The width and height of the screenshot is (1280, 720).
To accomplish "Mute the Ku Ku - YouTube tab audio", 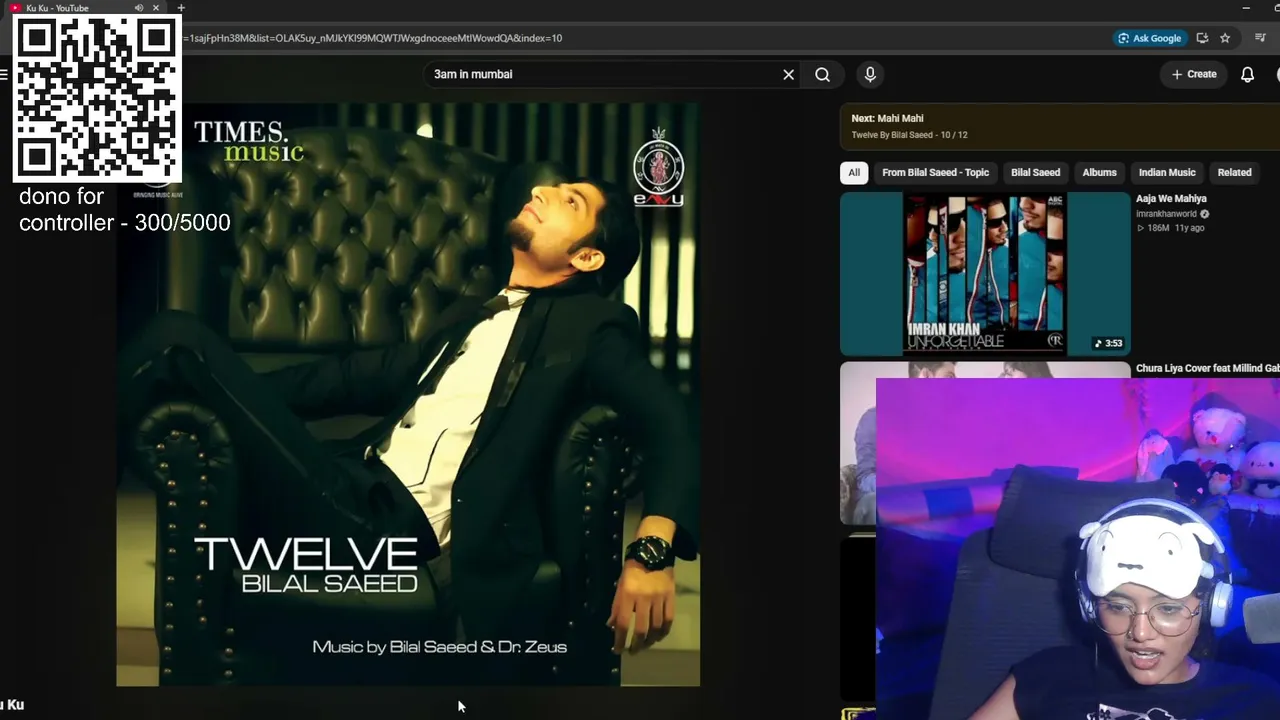I will point(139,8).
